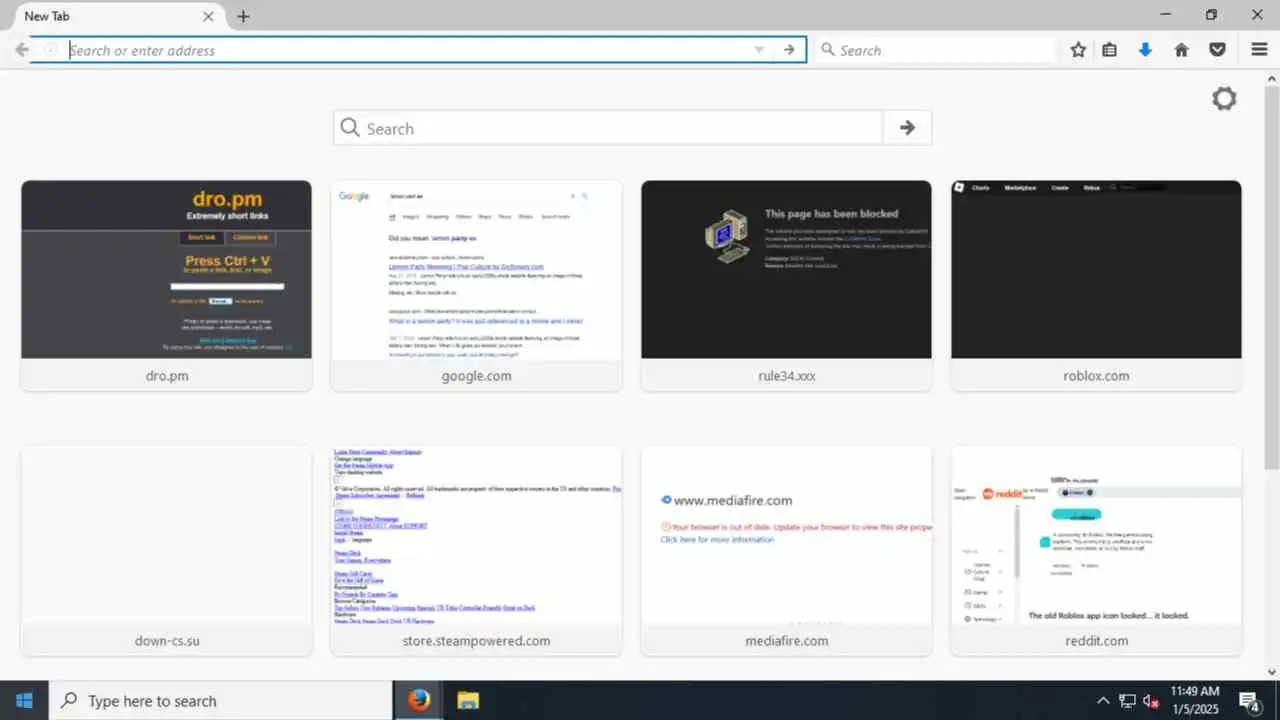Open the Downloads arrow icon
Image resolution: width=1280 pixels, height=720 pixels.
(x=1146, y=50)
